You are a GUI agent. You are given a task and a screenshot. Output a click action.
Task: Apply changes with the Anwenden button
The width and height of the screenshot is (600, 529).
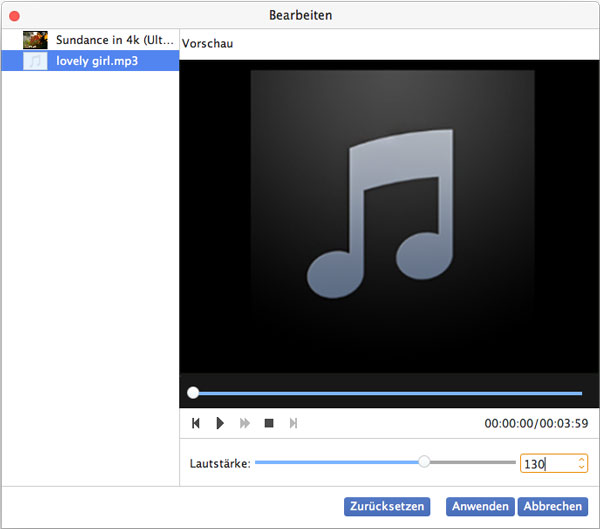[x=480, y=506]
